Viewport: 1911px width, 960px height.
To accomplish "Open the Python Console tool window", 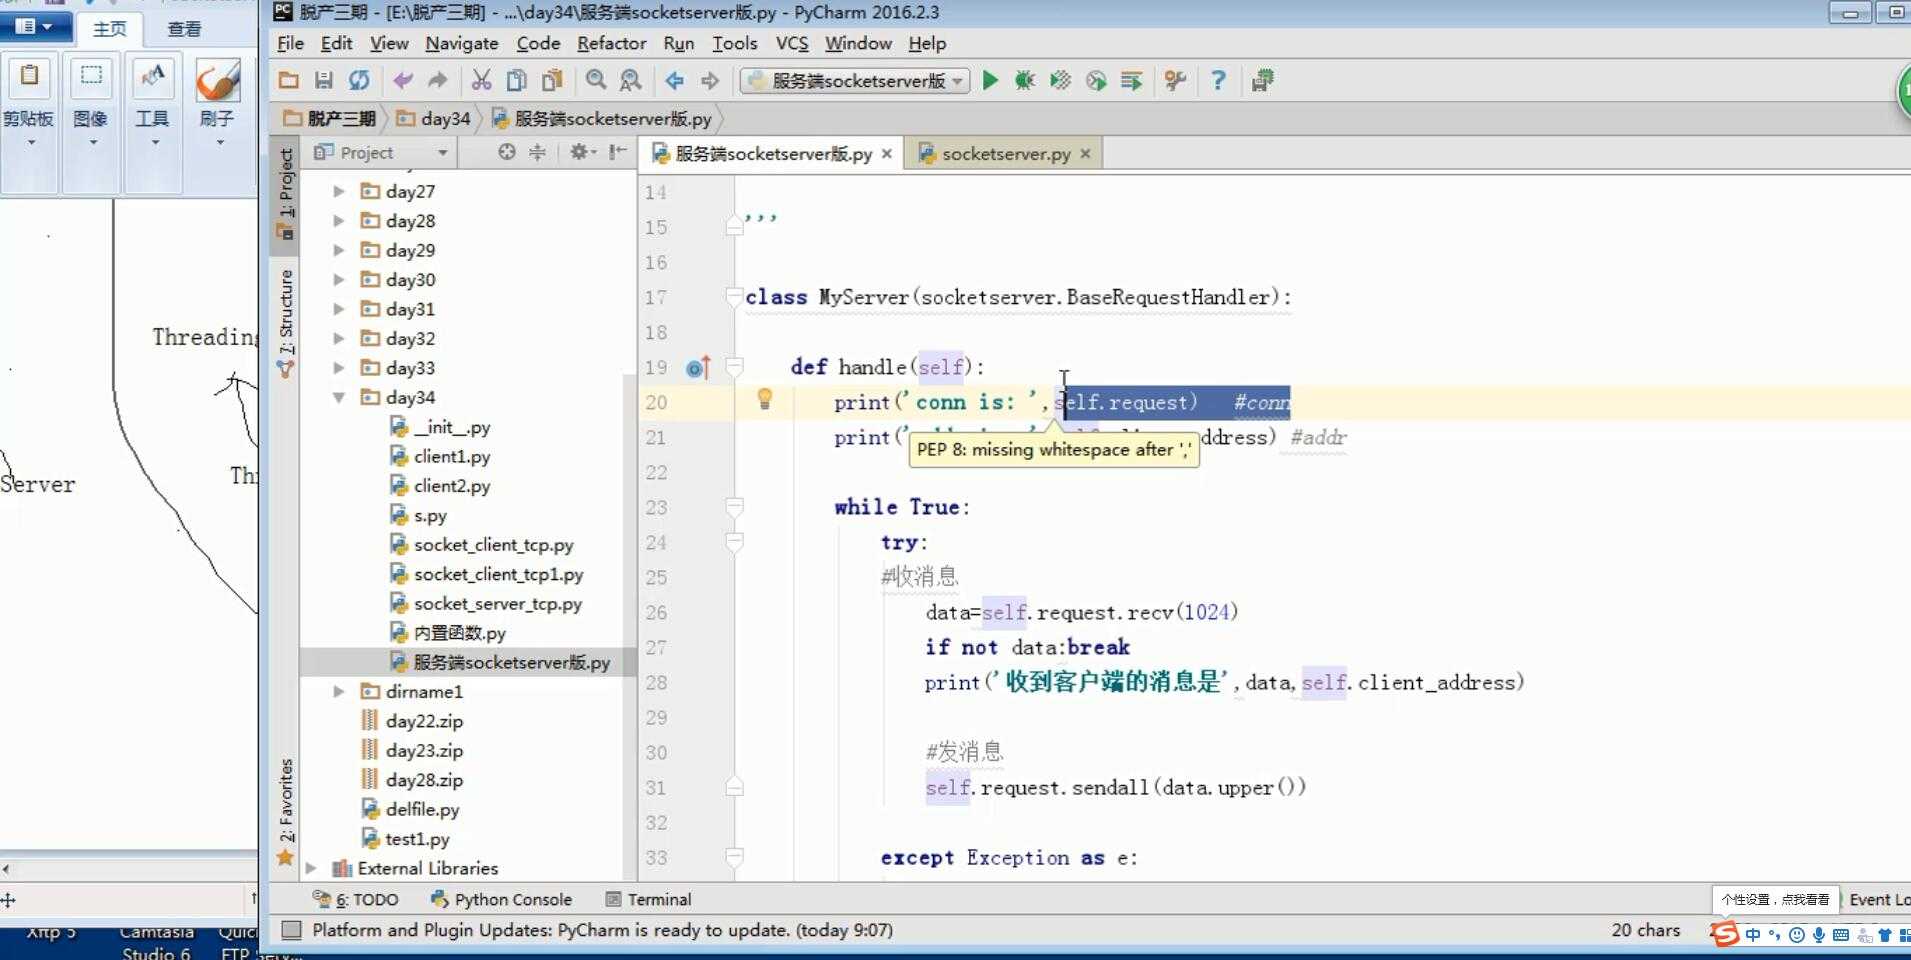I will tap(502, 899).
